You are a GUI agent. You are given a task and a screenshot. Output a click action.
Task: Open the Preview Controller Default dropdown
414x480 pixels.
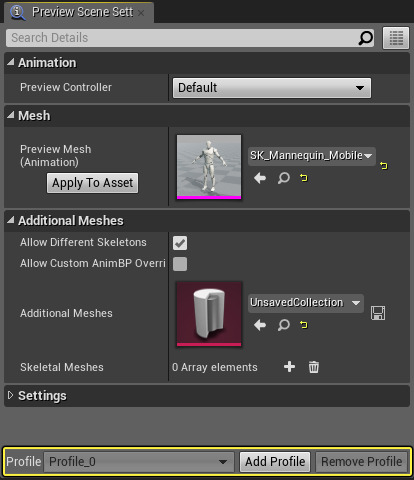pyautogui.click(x=272, y=88)
